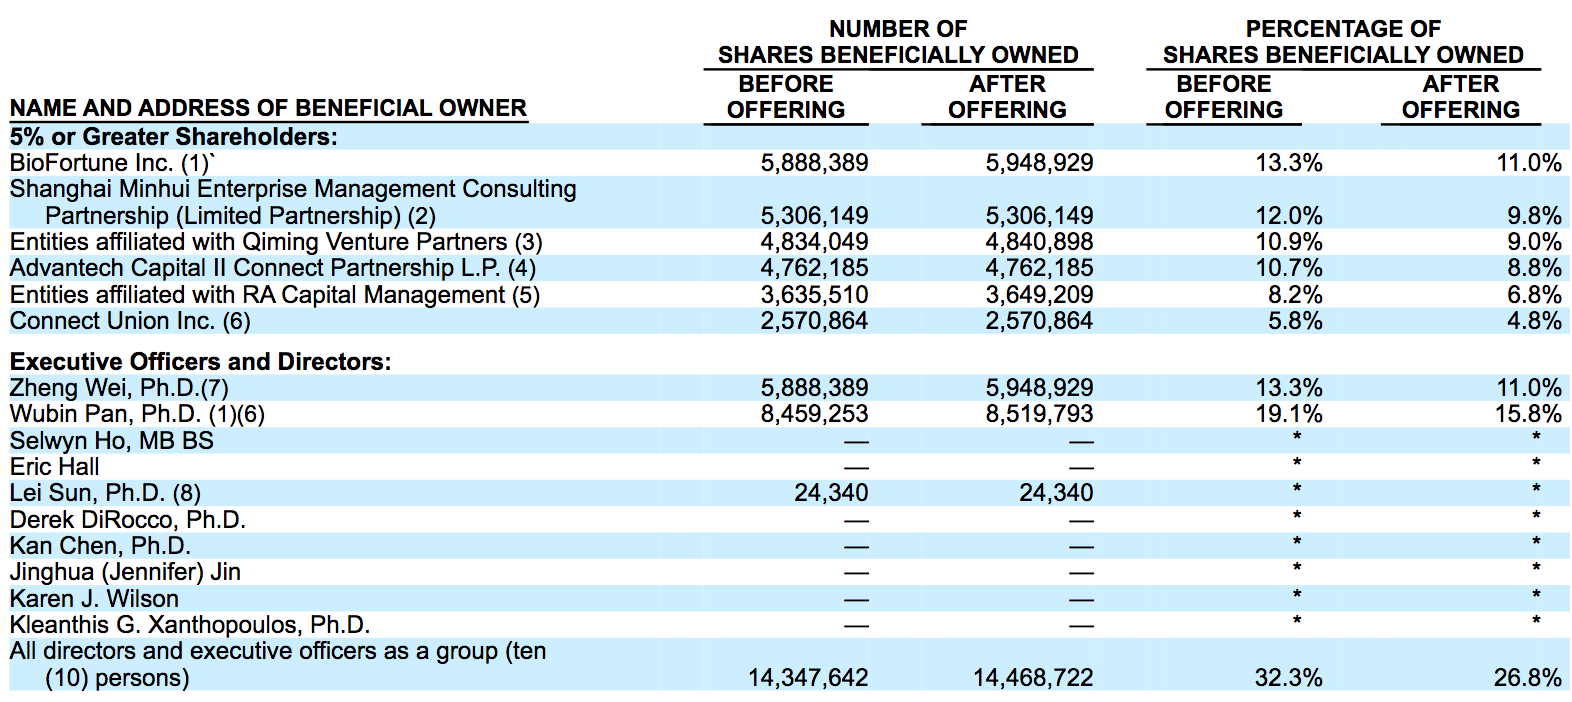Click Zheng Wei's before-offering shares 5,888,389
The image size is (1572, 702).
[x=814, y=388]
